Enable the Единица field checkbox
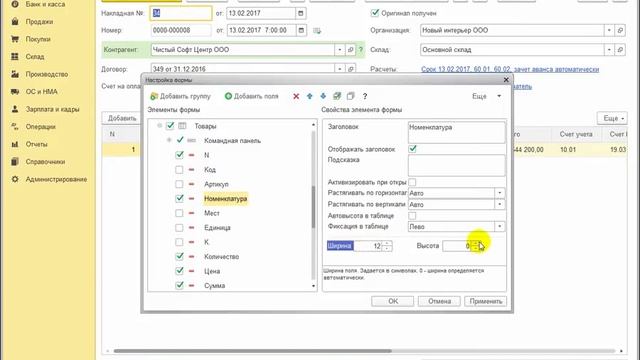 tap(179, 227)
